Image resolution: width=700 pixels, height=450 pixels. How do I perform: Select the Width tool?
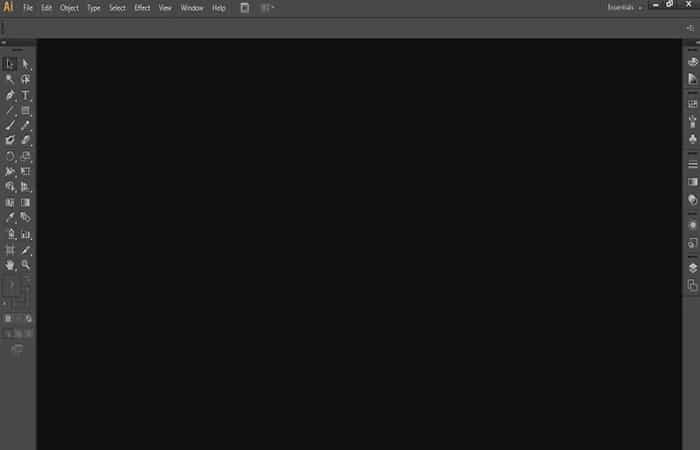click(10, 171)
